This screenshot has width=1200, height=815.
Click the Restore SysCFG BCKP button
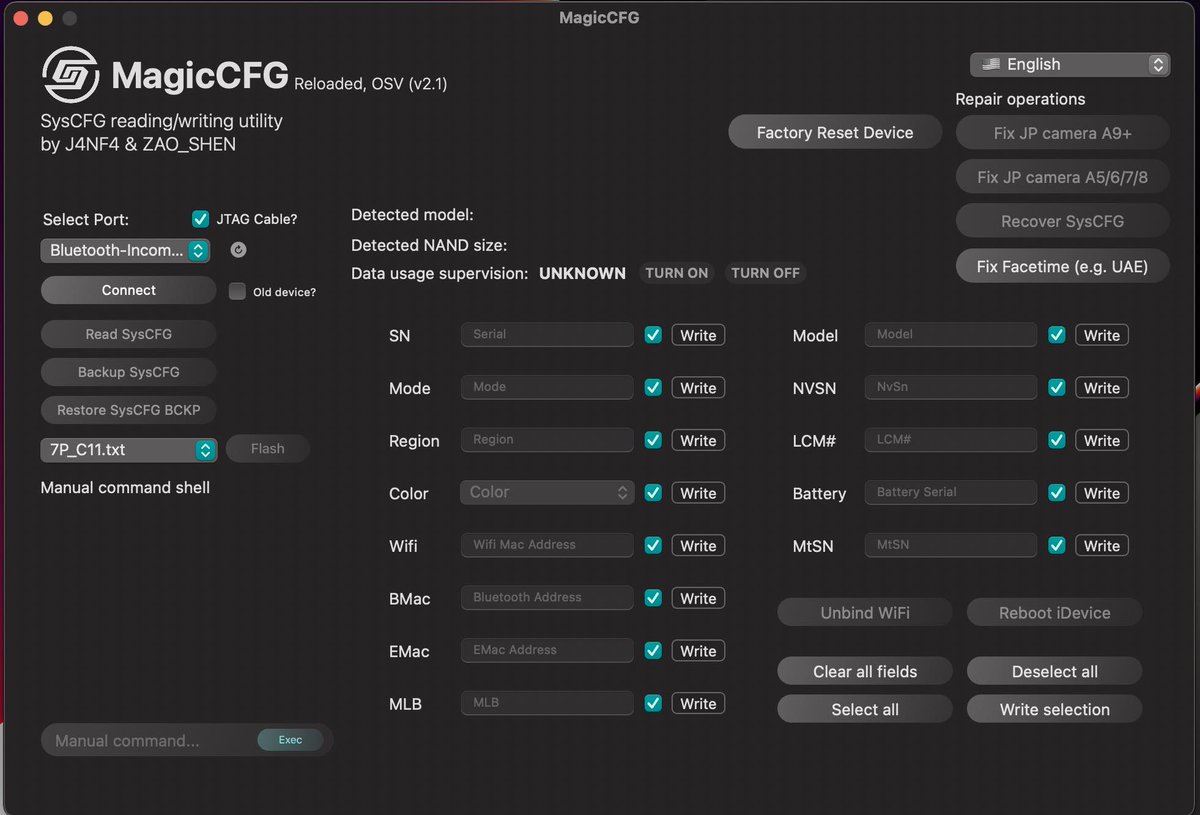click(129, 410)
